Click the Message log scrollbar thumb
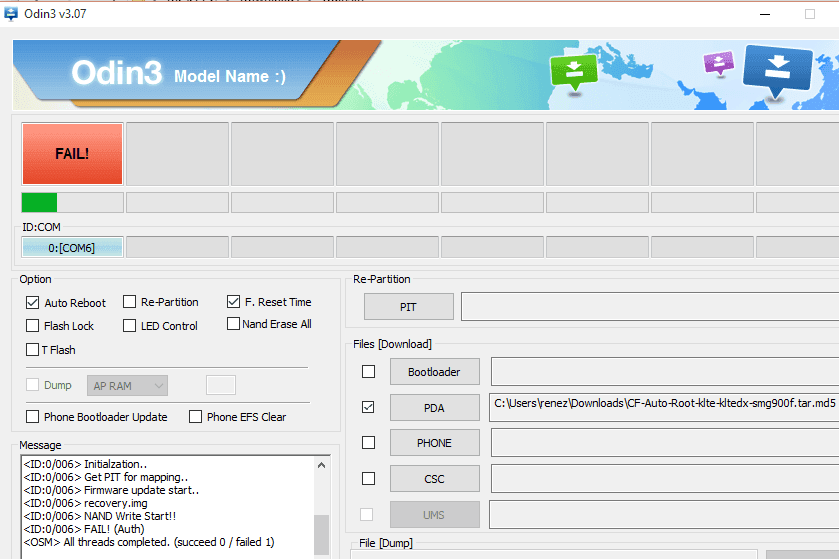Screen dimensions: 839x559 [x=321, y=535]
